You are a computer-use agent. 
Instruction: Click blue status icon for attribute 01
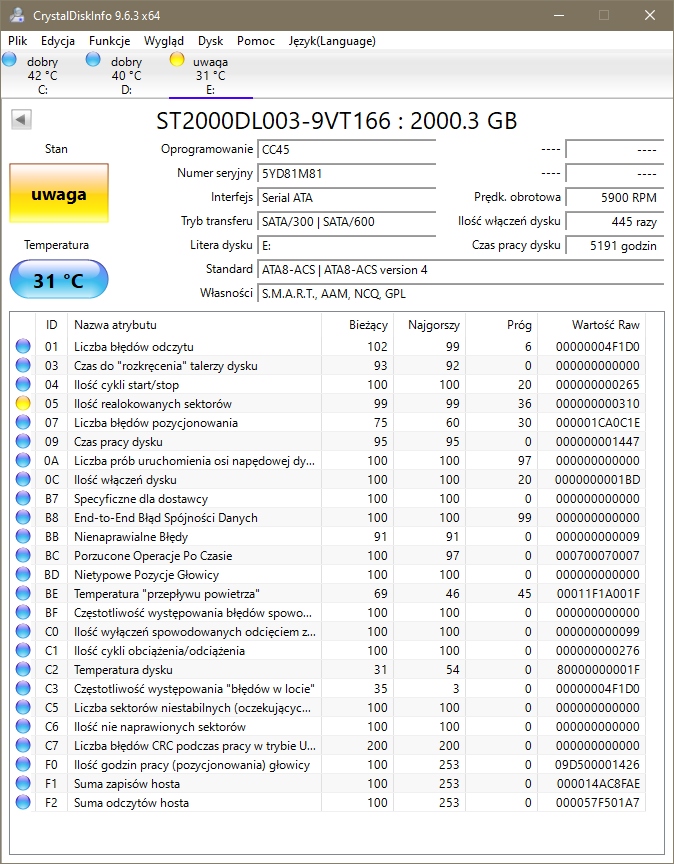(23, 347)
